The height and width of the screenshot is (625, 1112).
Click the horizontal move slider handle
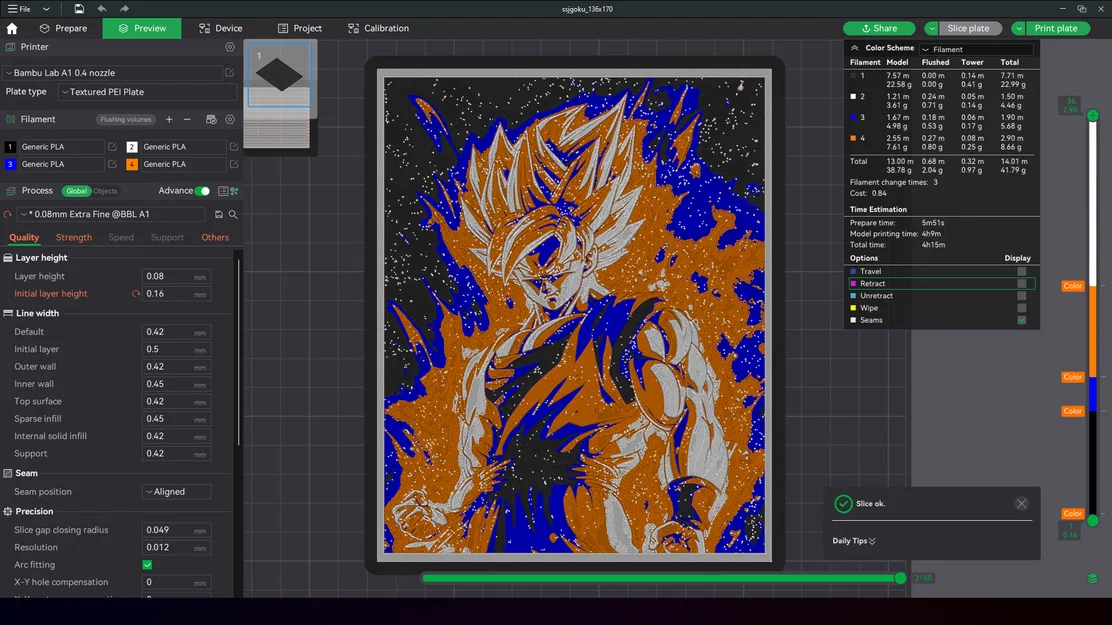[900, 578]
